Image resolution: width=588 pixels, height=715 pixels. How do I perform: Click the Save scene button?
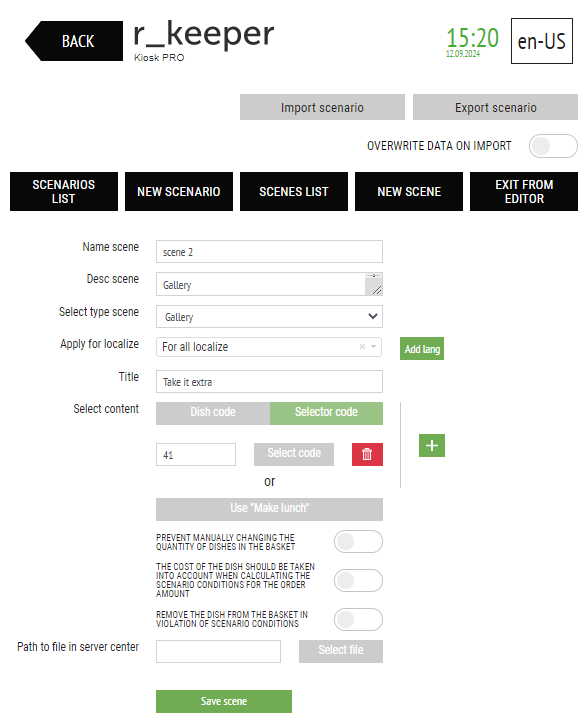click(224, 701)
